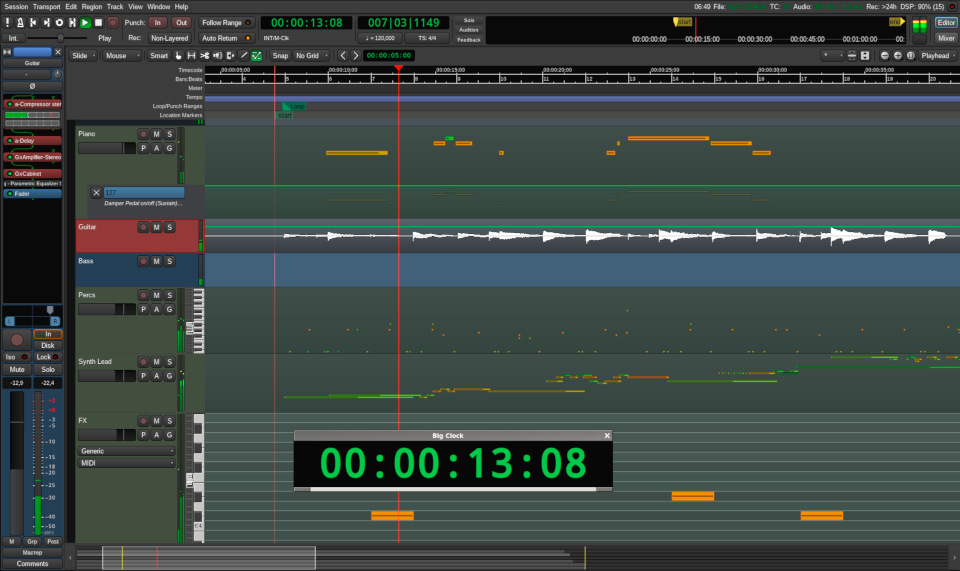The height and width of the screenshot is (571, 960).
Task: Open the Slide edit mode dropdown
Action: (83, 56)
